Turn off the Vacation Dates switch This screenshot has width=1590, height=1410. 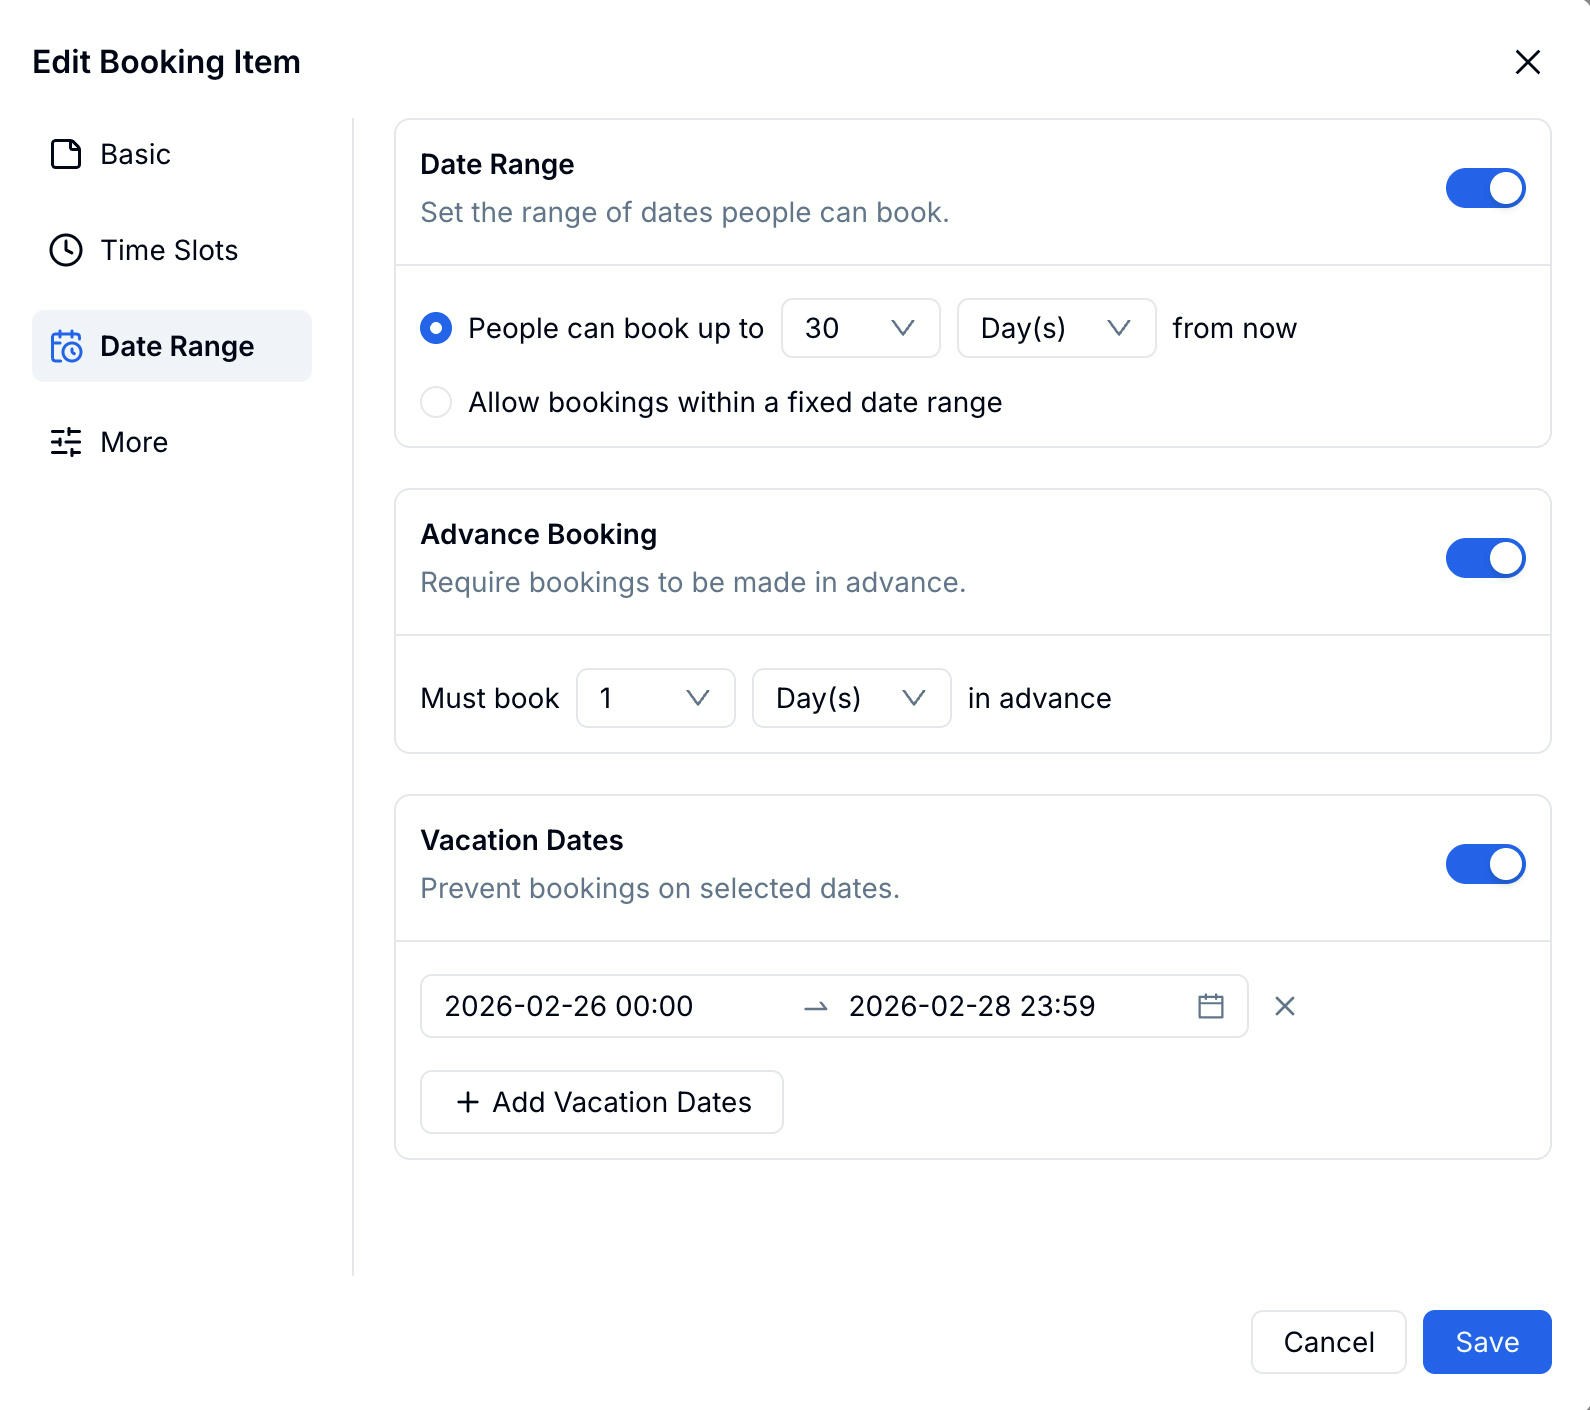click(x=1485, y=864)
